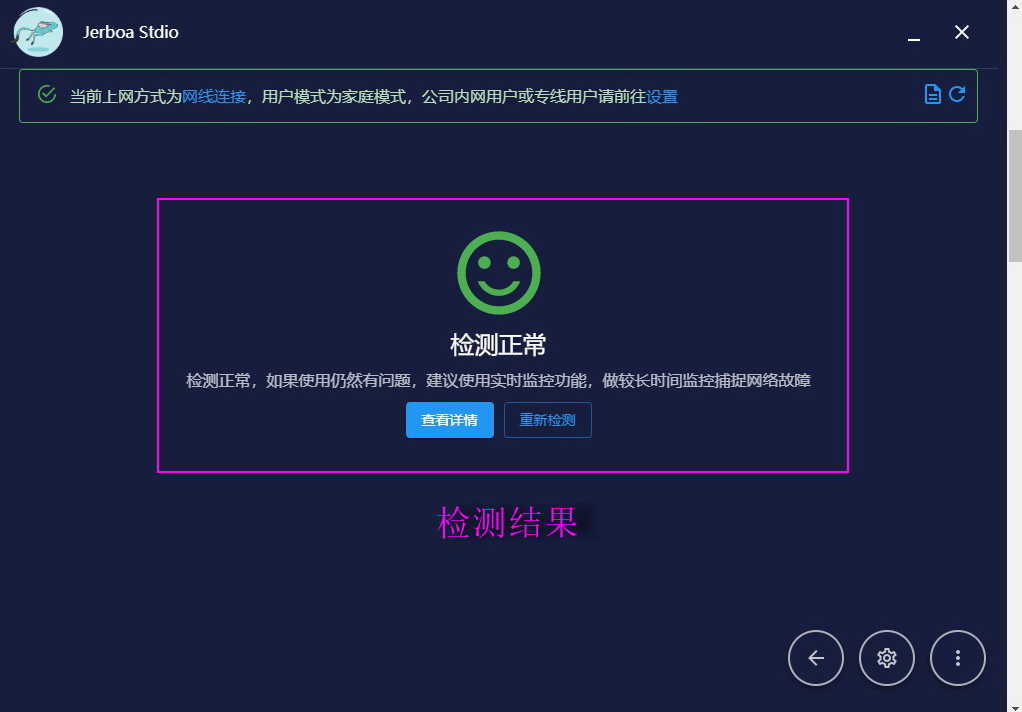Click the 检测正常 heading text

click(498, 343)
